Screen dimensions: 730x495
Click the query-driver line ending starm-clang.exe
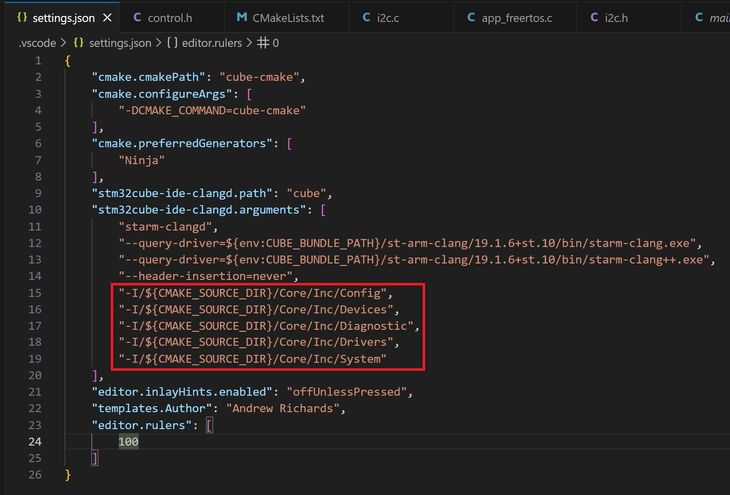(x=407, y=243)
